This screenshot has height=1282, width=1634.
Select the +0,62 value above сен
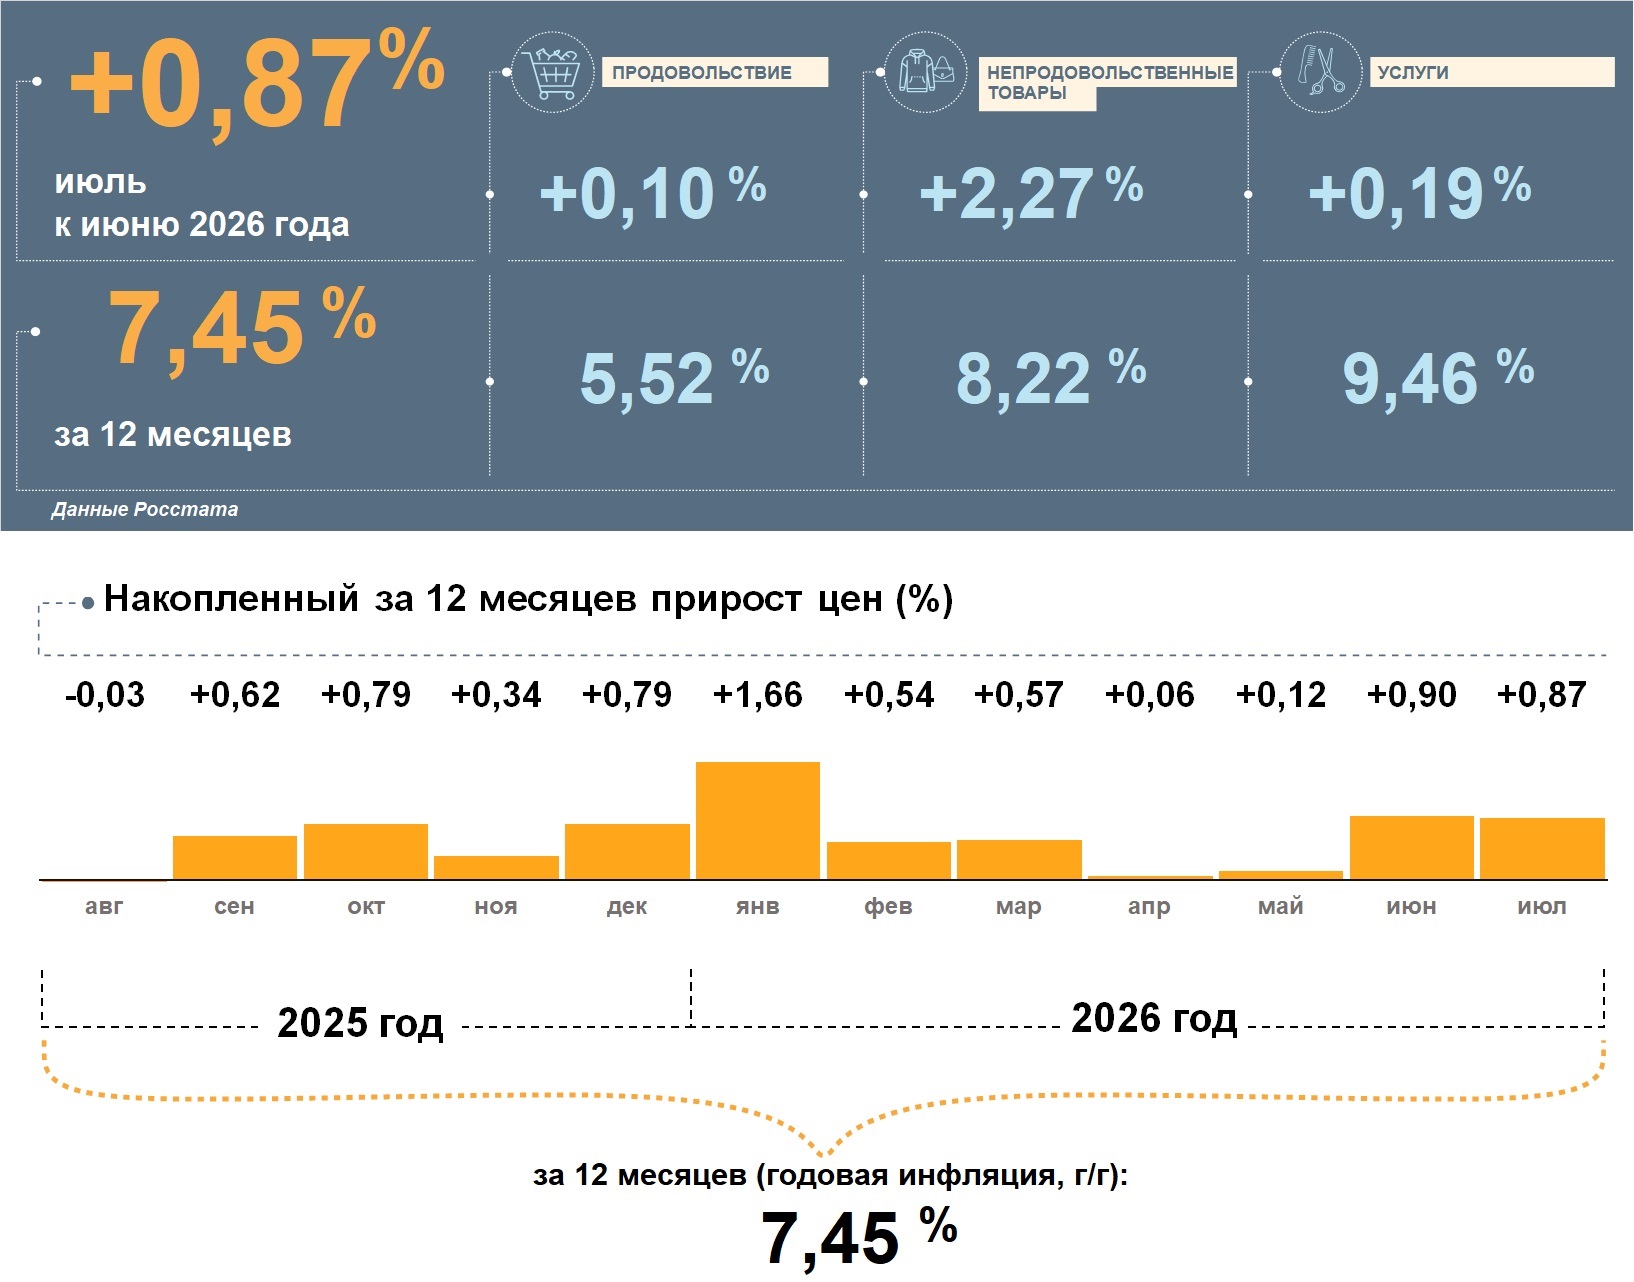pyautogui.click(x=235, y=694)
